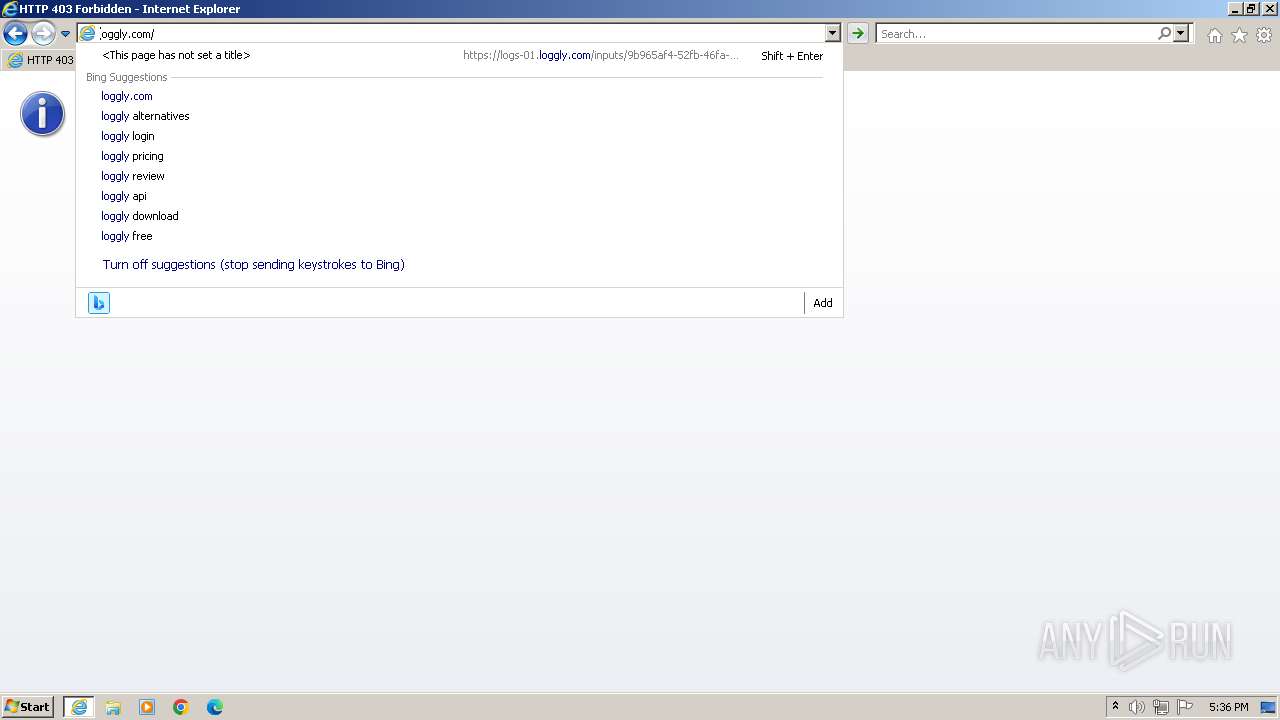The image size is (1280, 720).
Task: Open the Tools gear icon
Action: click(x=1264, y=35)
